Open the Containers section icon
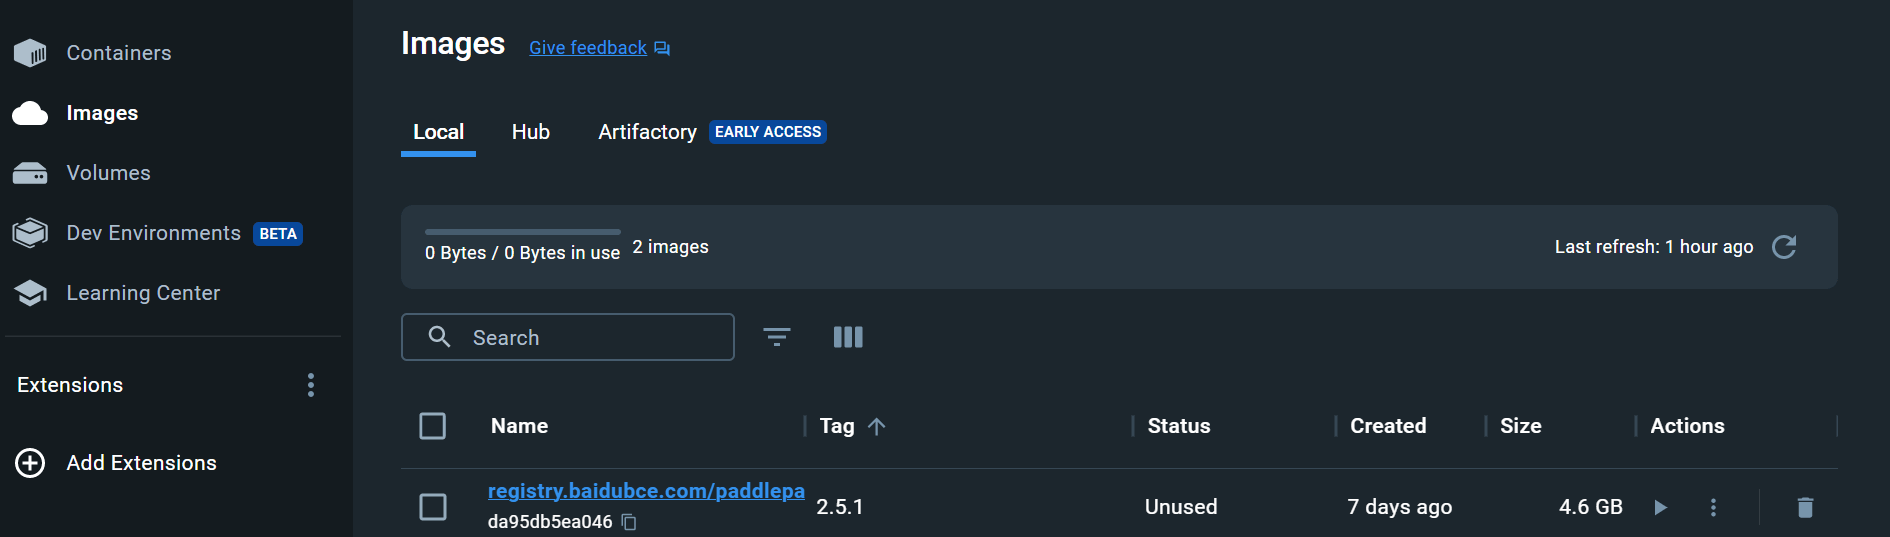The image size is (1890, 537). [x=30, y=53]
